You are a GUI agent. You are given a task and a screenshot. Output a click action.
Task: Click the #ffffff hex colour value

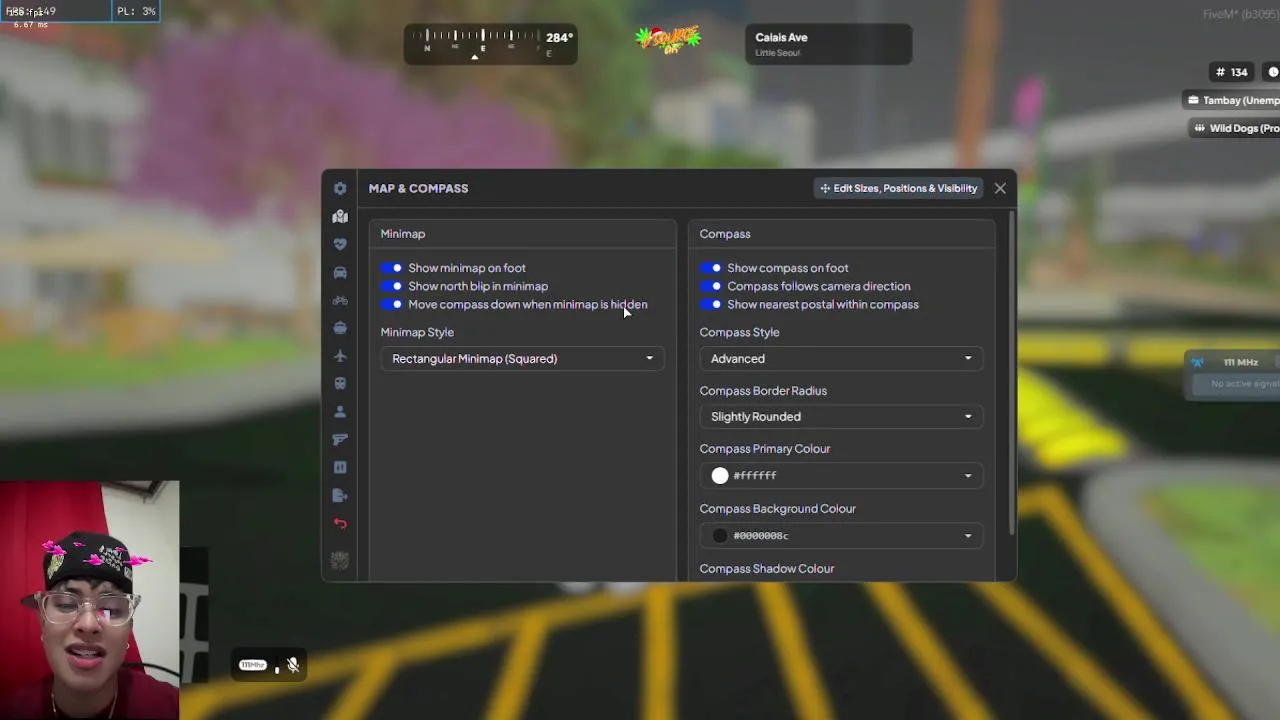tap(755, 476)
